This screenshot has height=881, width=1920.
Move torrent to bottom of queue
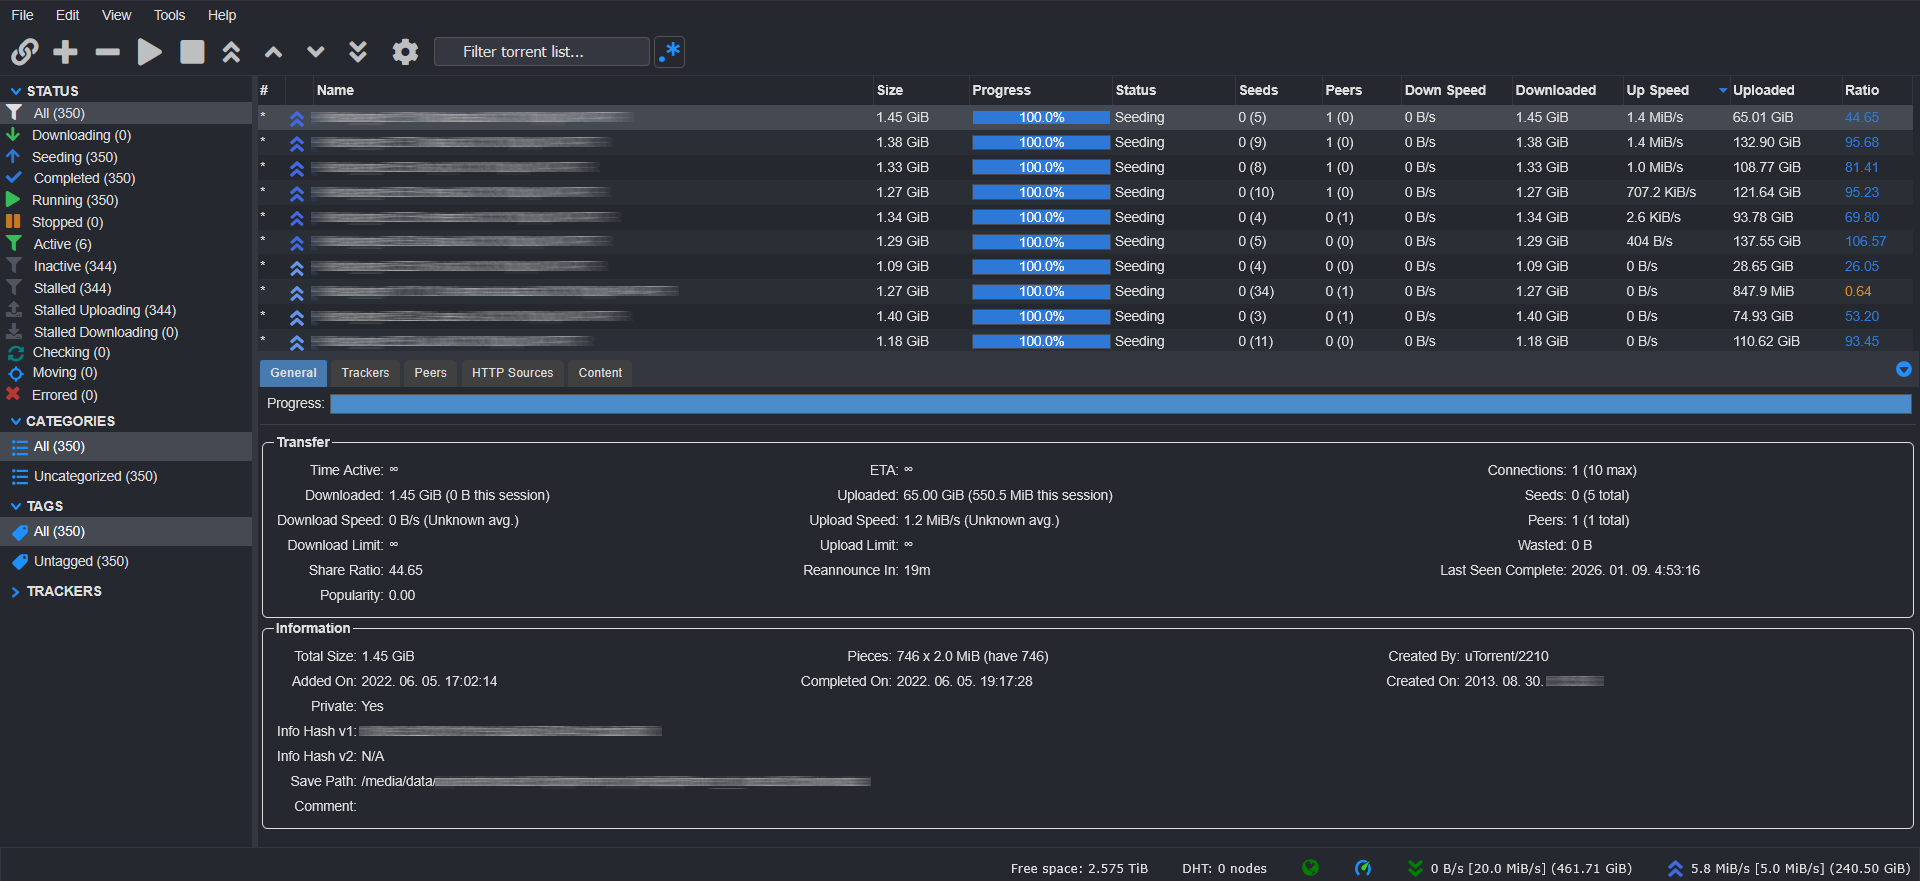357,52
